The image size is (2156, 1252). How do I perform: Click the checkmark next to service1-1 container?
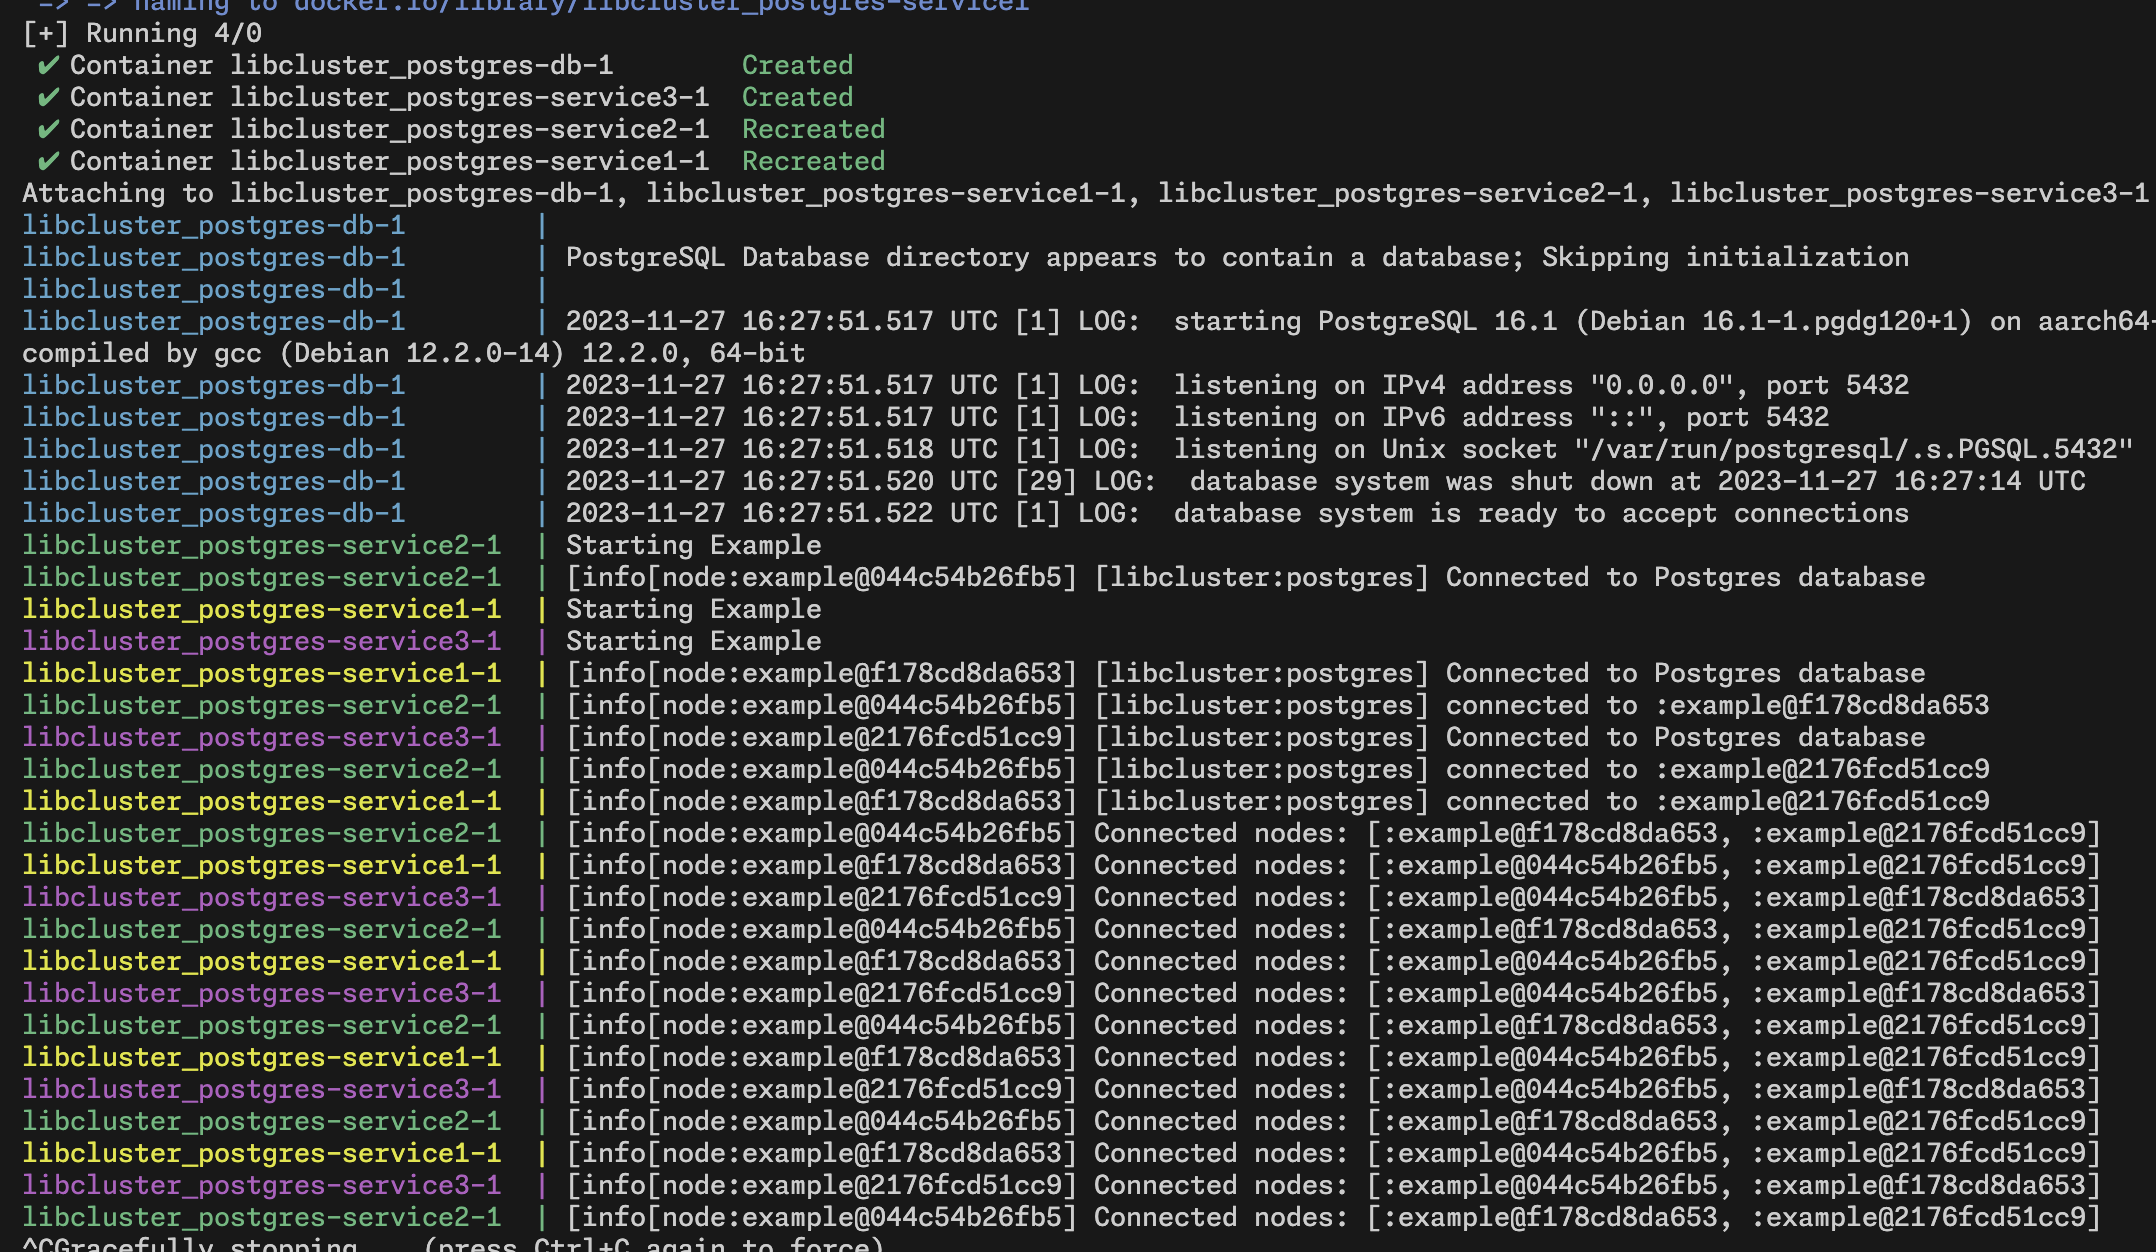[x=48, y=162]
